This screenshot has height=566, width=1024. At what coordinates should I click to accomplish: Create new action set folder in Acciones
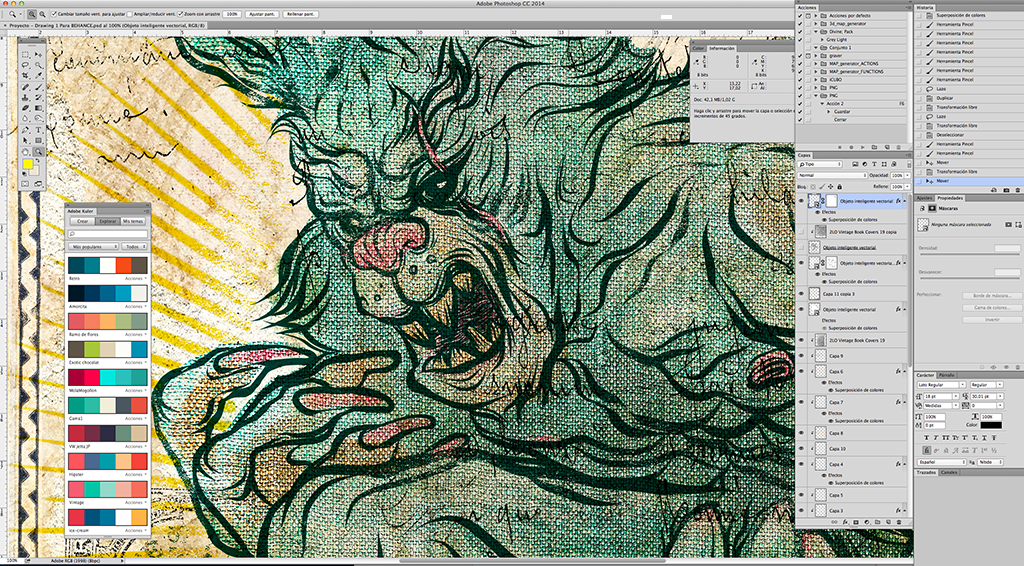(874, 148)
